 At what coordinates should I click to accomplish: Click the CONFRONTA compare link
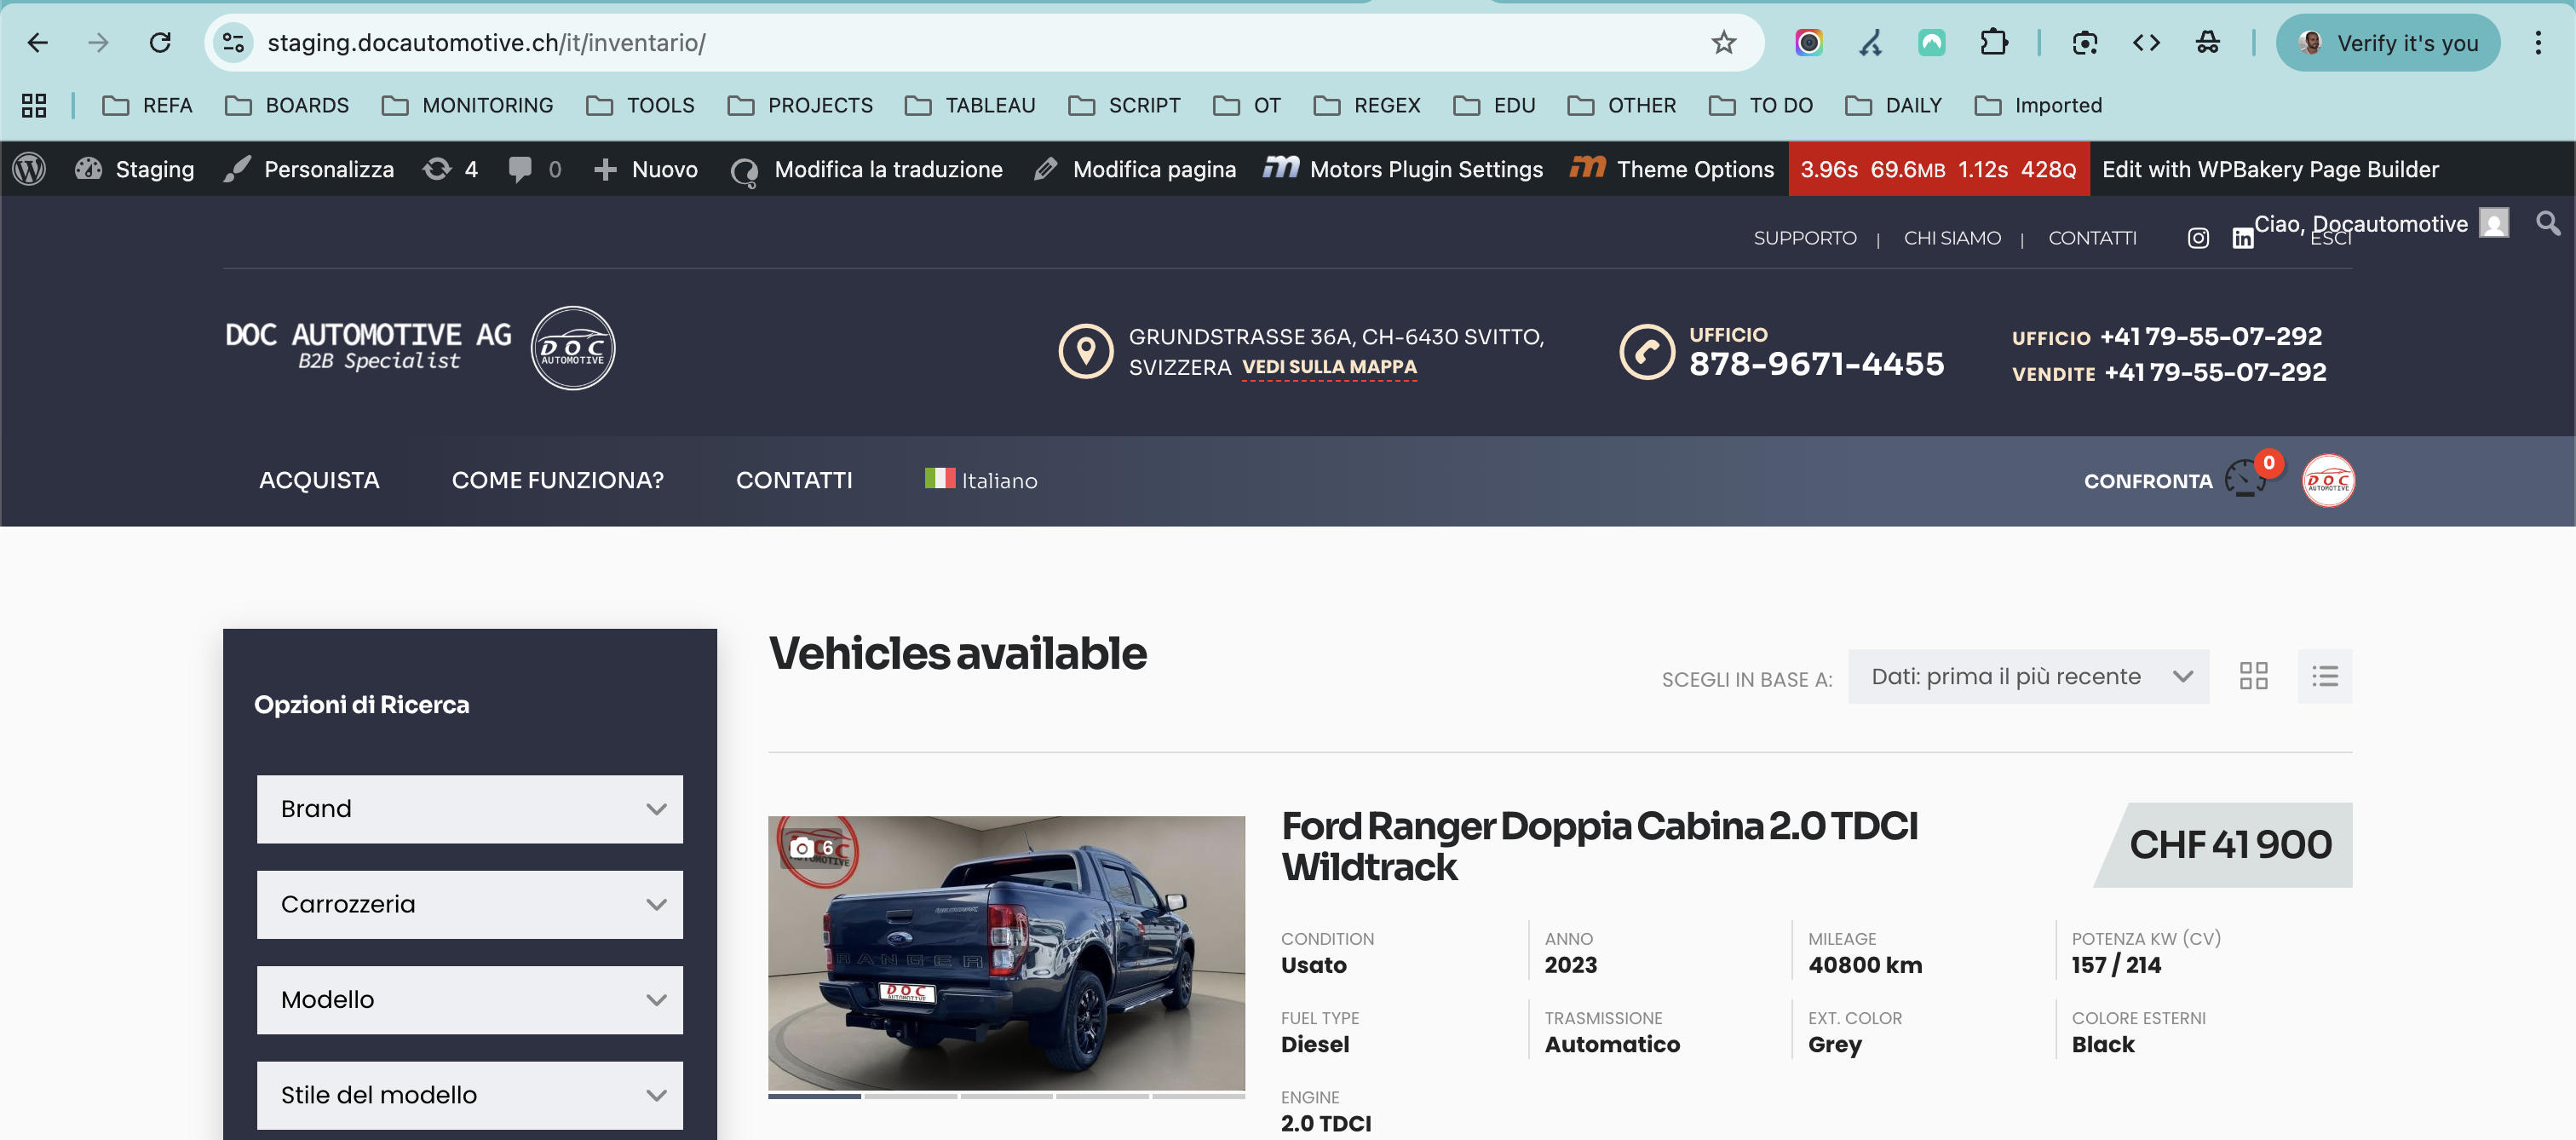coord(2148,481)
